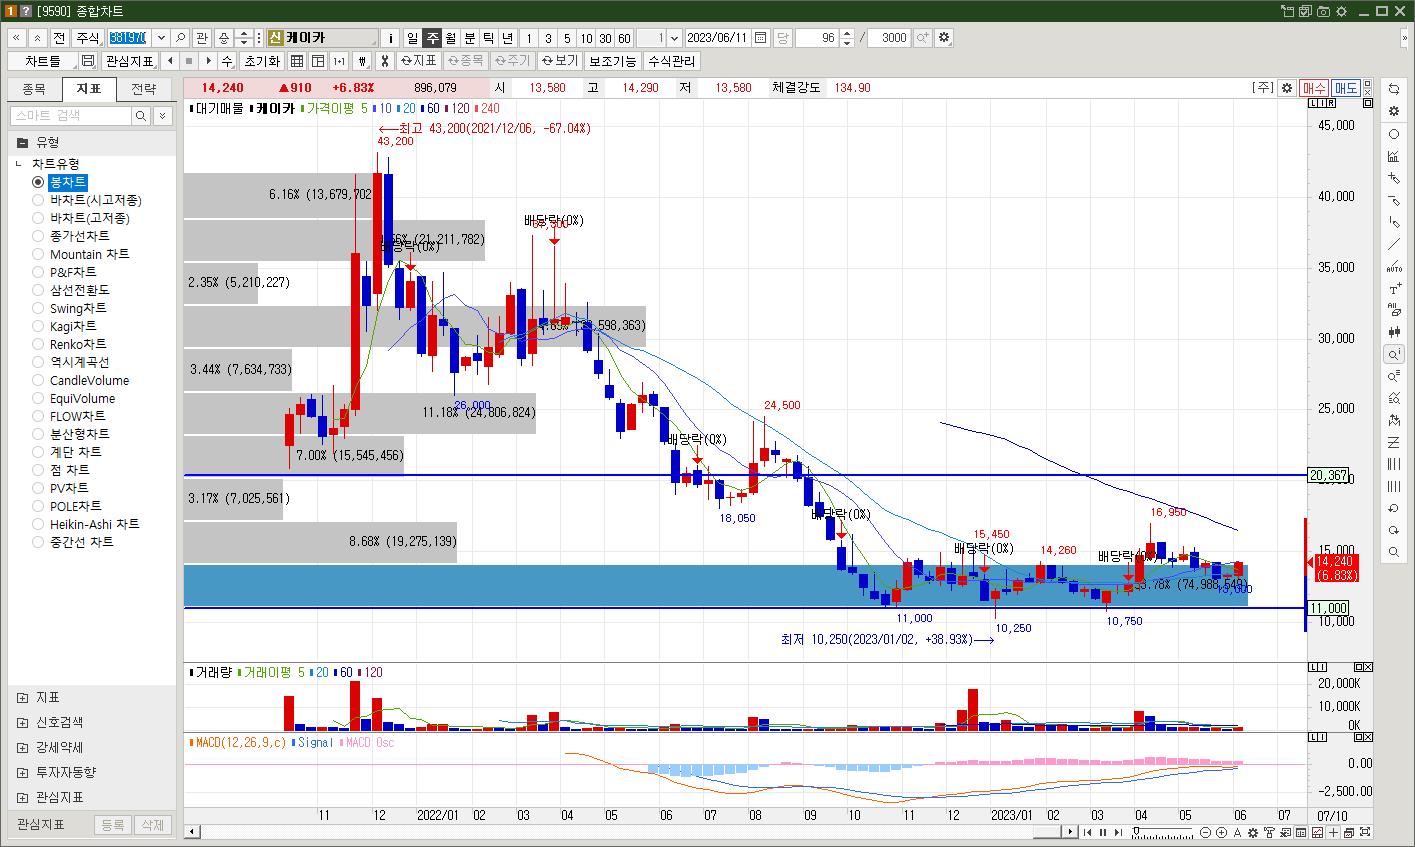This screenshot has width=1415, height=847.
Task: Click the zoom magnifier at the bottom of the right toolbar
Action: coord(1394,552)
